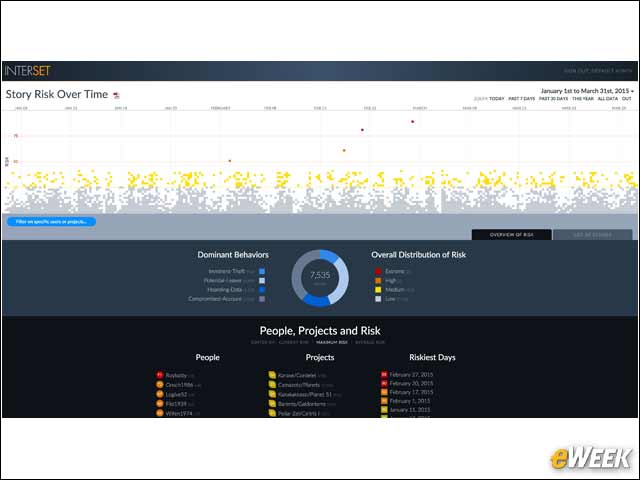Click the folder icon of fourth project
The image size is (640, 480).
tap(272, 404)
